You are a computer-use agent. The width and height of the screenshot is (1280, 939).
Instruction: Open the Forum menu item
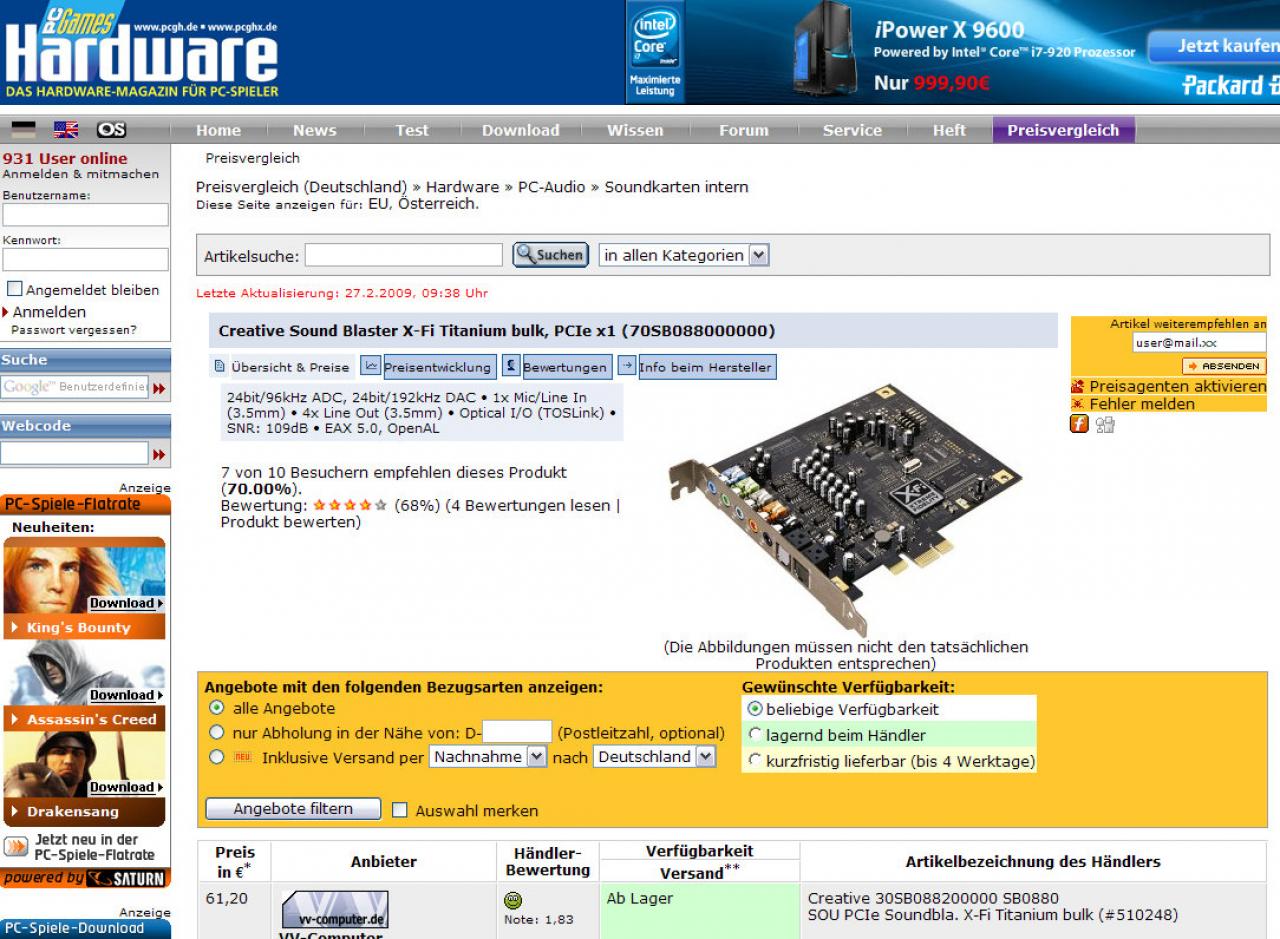point(744,130)
